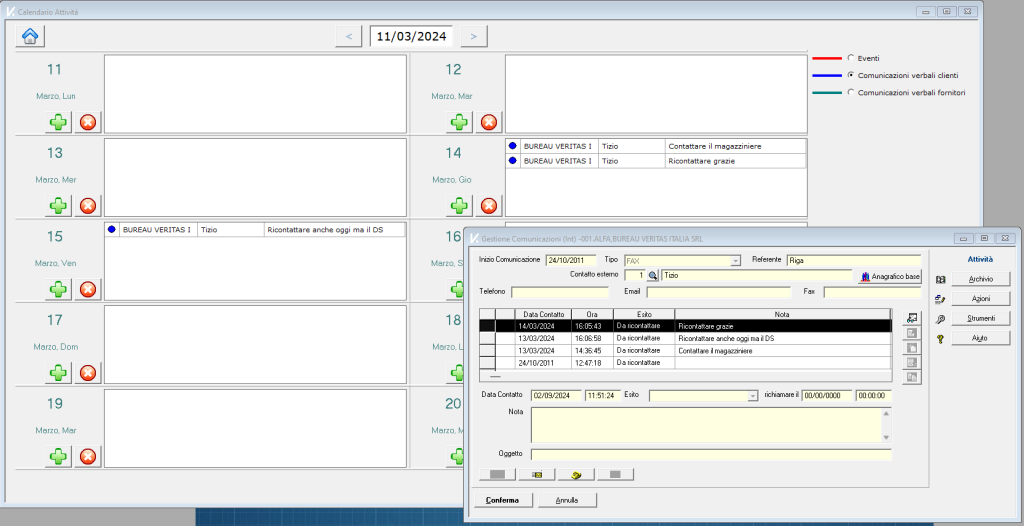The height and width of the screenshot is (526, 1024).
Task: Open the Strumenti activity menu
Action: point(981,319)
